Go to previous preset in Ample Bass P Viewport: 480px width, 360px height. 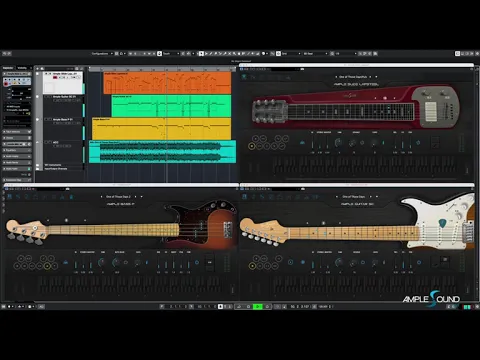coord(101,197)
